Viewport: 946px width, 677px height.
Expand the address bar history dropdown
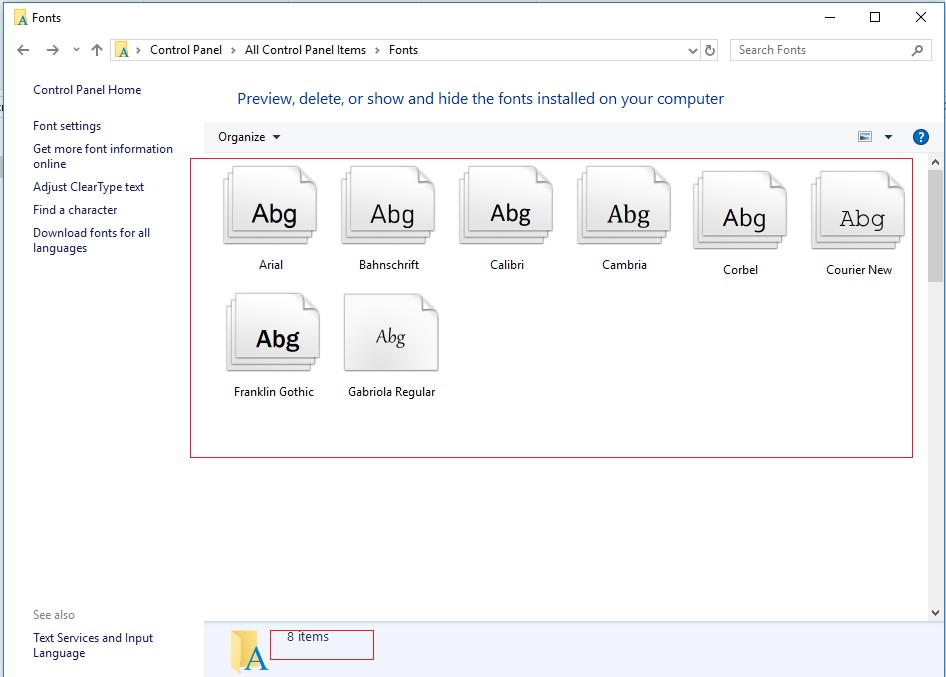(693, 50)
